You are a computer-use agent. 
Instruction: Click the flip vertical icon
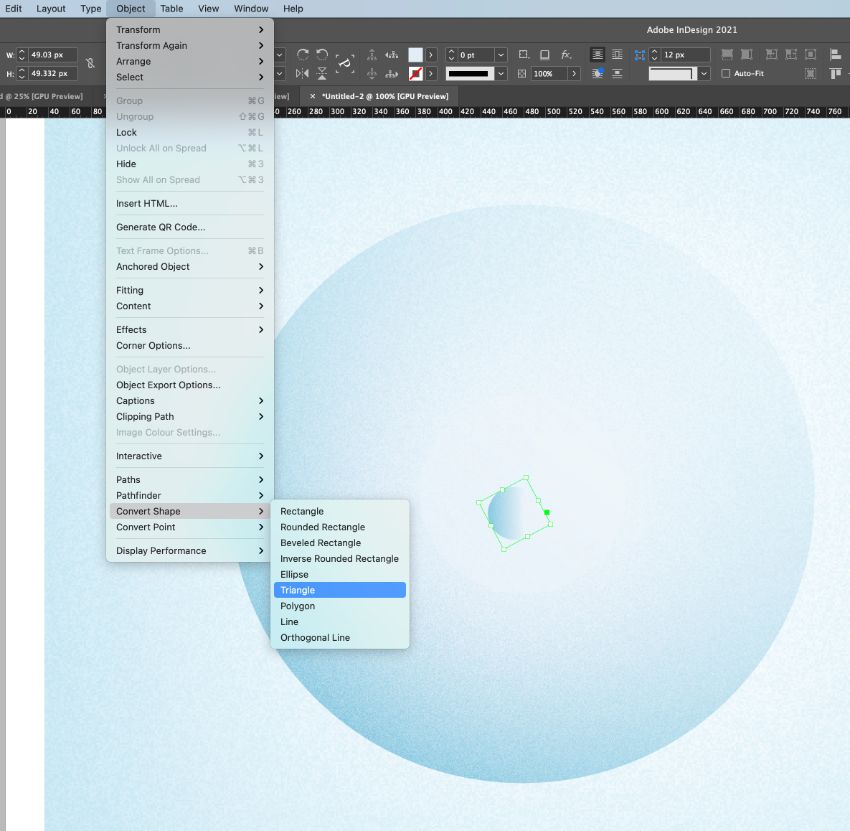[x=322, y=74]
